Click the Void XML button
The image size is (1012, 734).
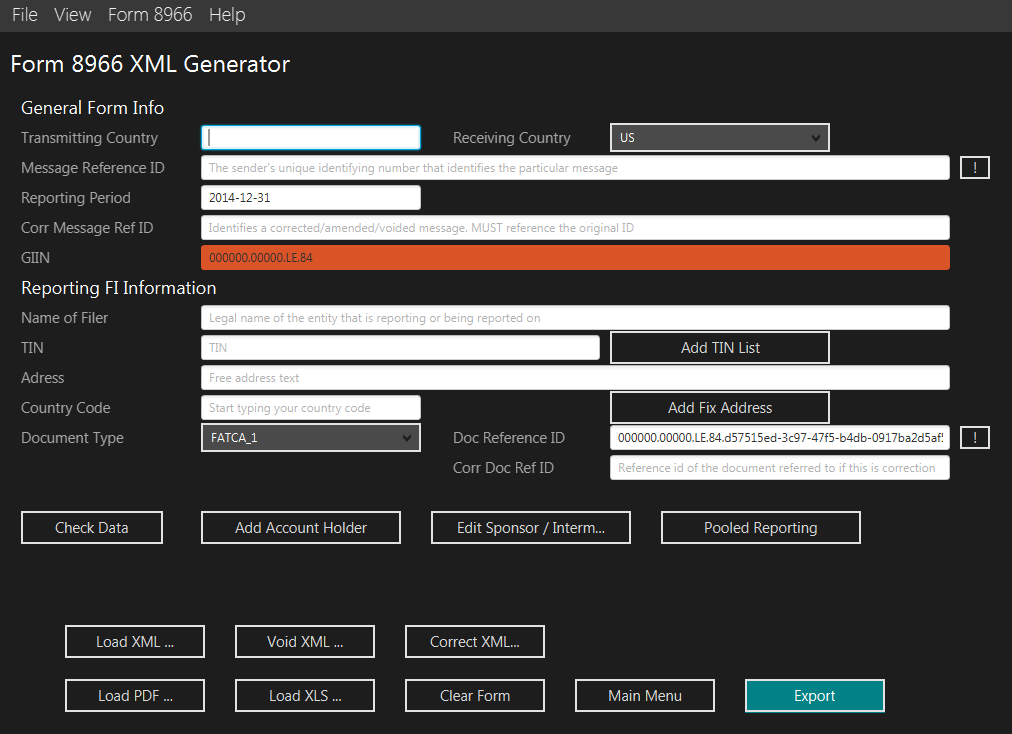tap(305, 642)
